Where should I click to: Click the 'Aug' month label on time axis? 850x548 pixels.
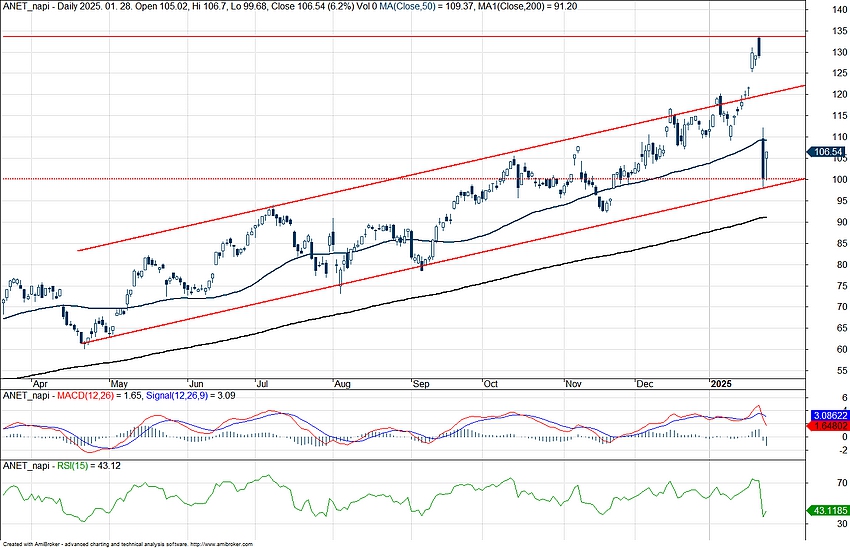pyautogui.click(x=343, y=384)
